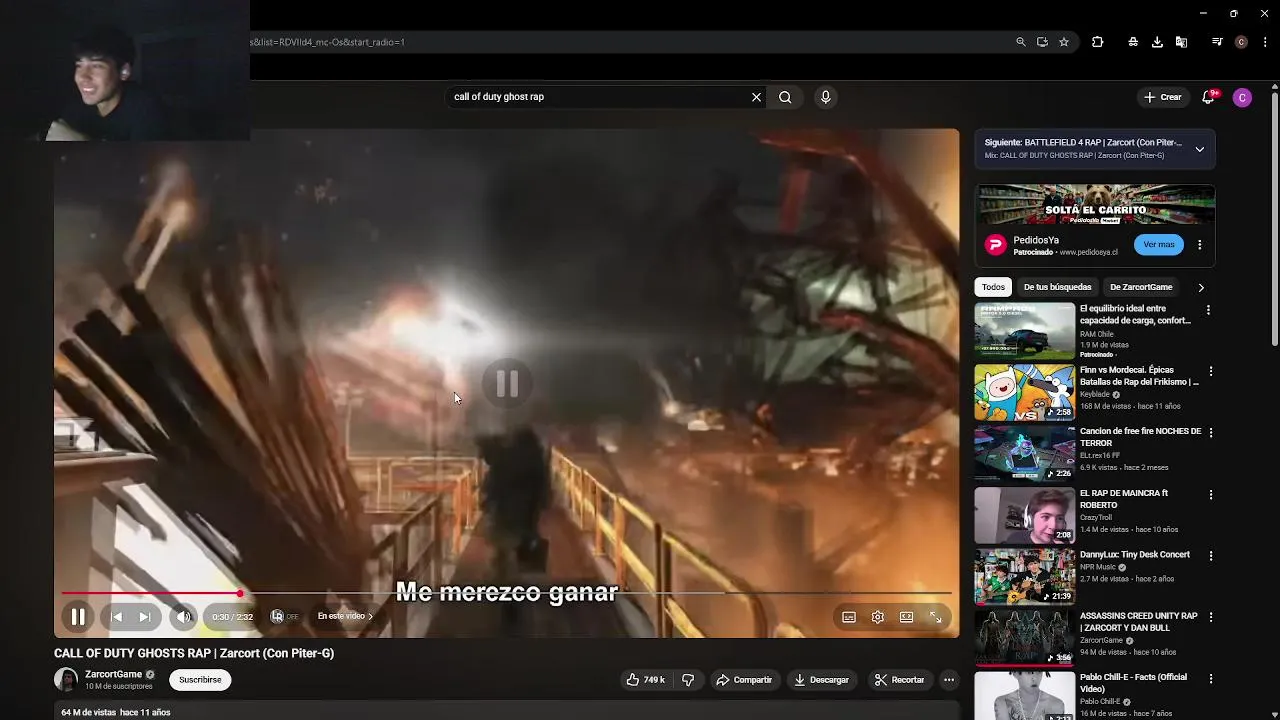Switch to theater mode view
The height and width of the screenshot is (720, 1280).
pos(907,617)
